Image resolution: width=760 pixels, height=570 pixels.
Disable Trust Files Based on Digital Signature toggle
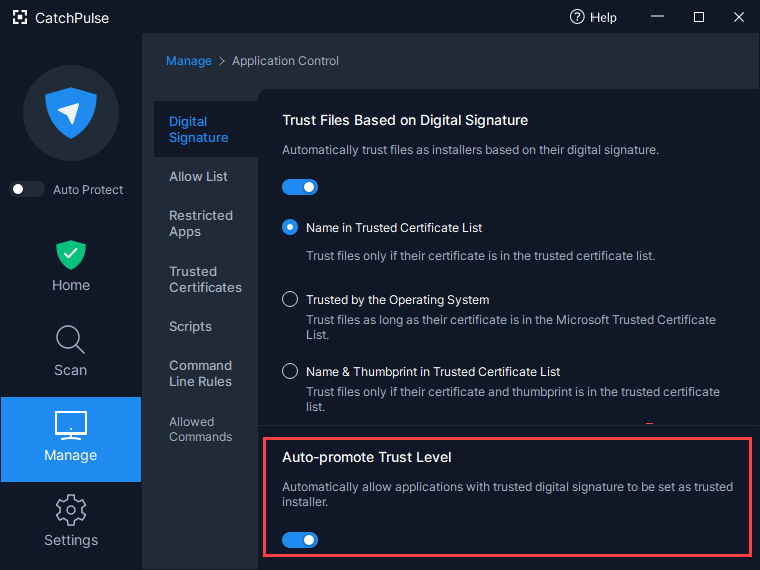pyautogui.click(x=300, y=187)
